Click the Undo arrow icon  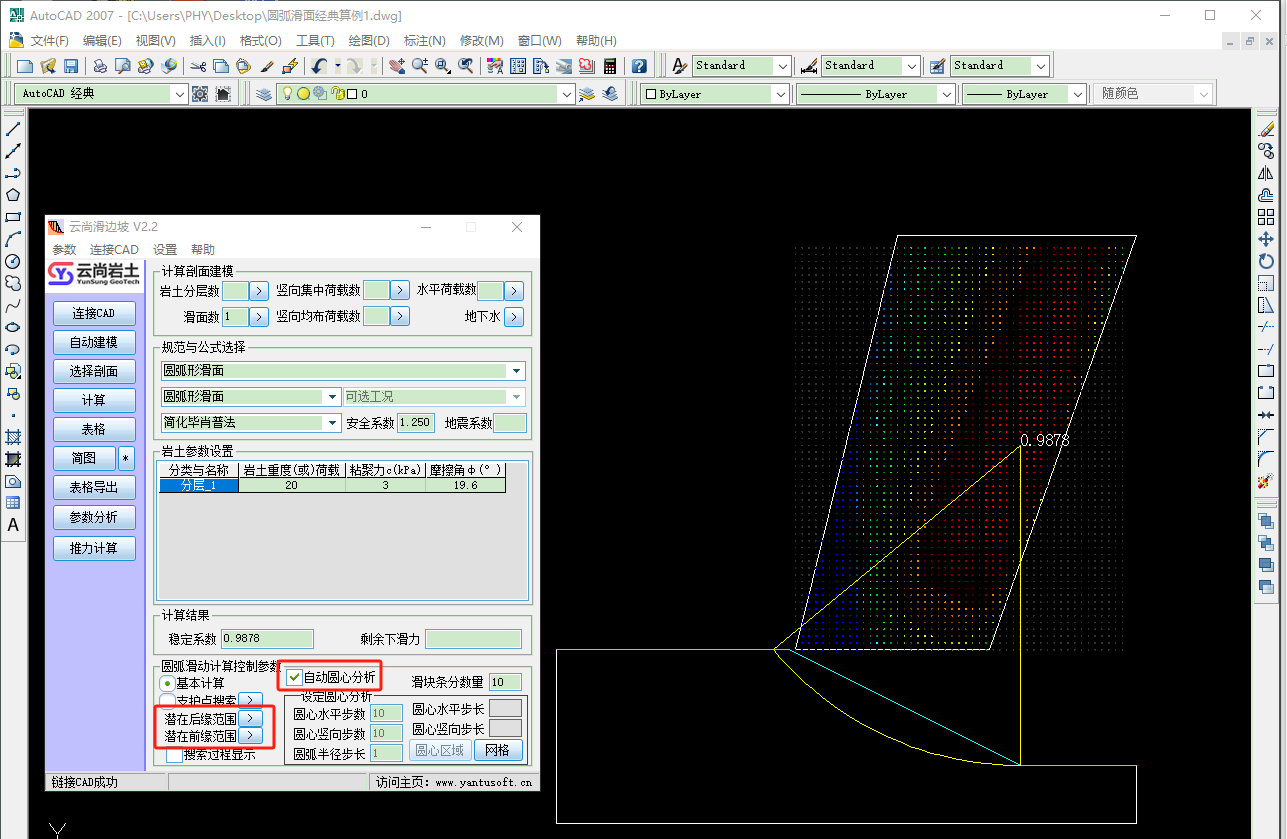click(x=318, y=66)
